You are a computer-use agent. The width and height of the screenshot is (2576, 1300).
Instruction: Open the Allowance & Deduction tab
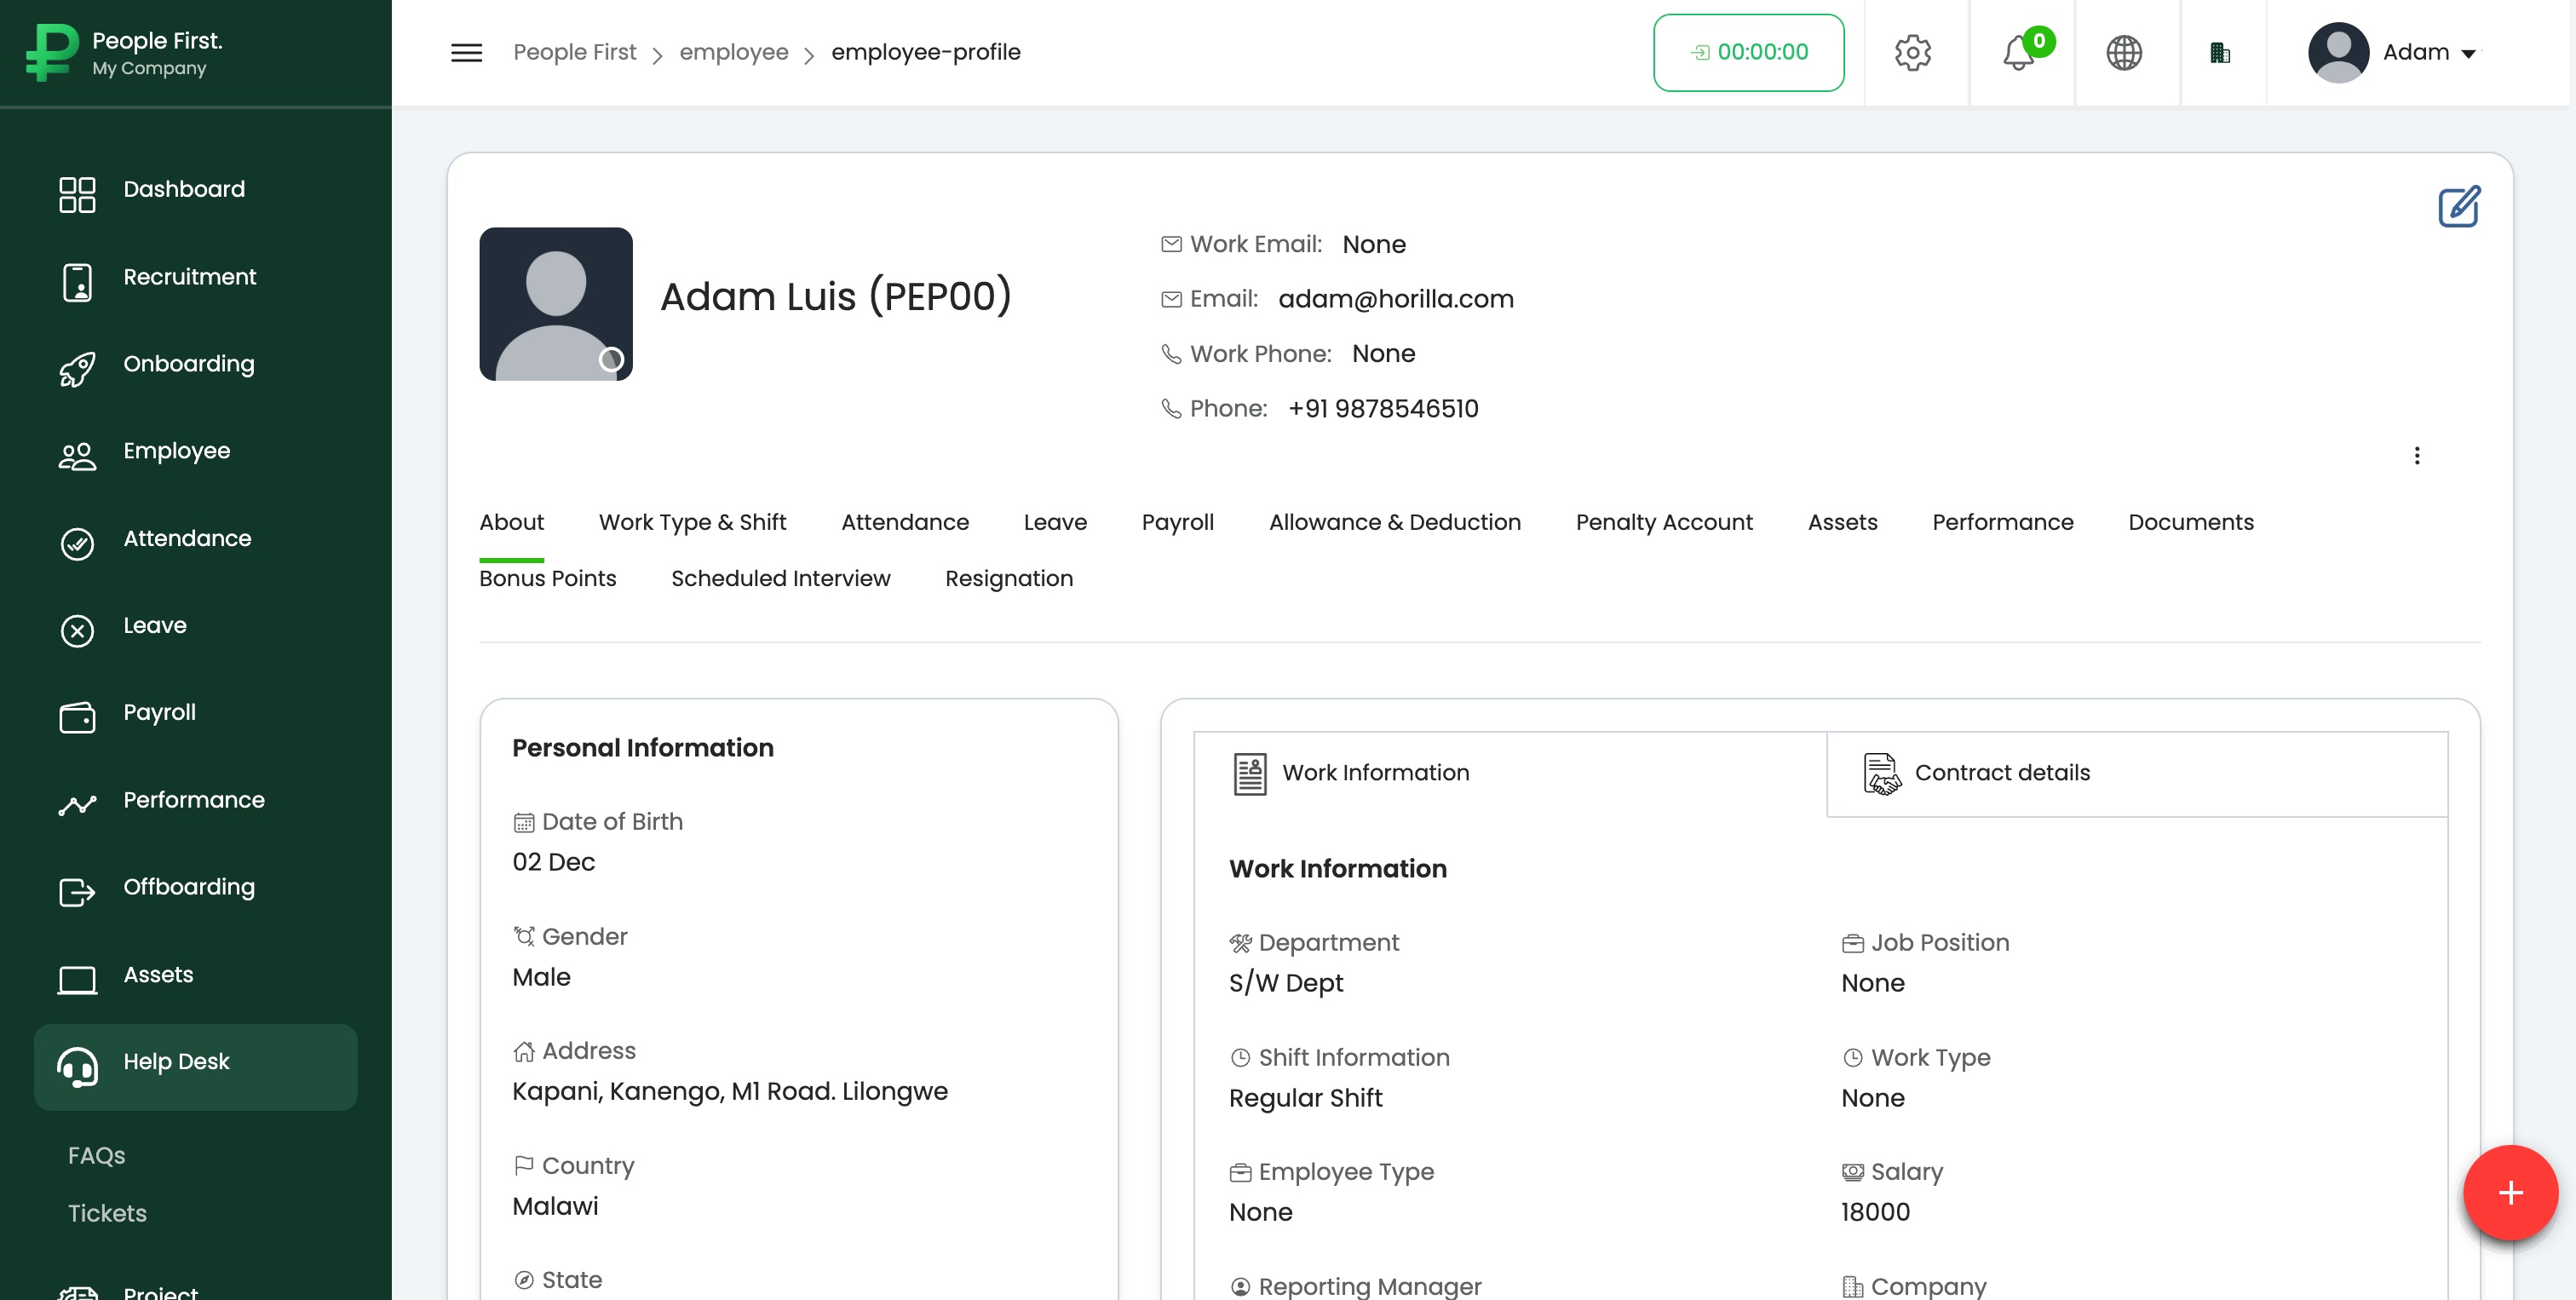(x=1394, y=522)
